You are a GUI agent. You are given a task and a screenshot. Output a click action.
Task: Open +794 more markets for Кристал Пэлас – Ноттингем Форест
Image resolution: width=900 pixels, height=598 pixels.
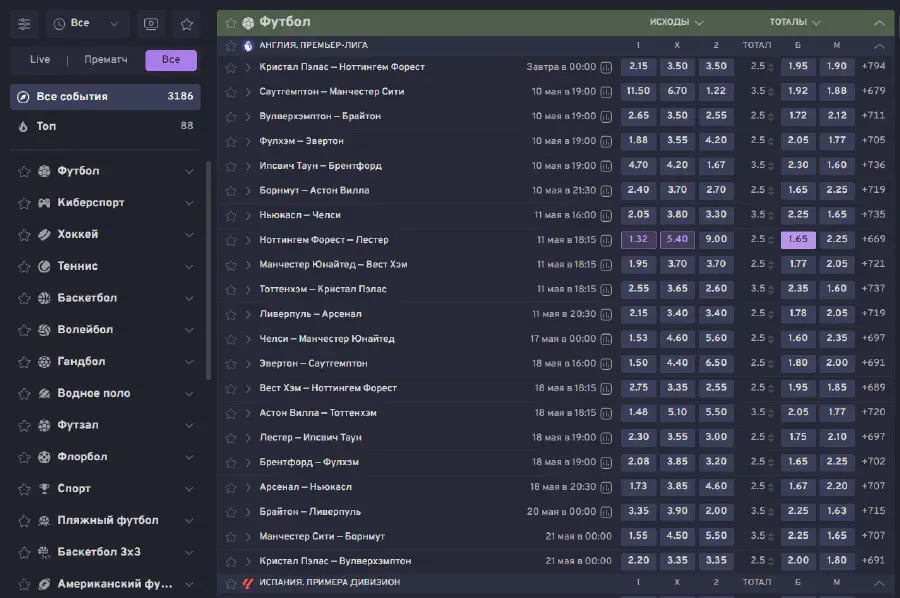coord(873,67)
